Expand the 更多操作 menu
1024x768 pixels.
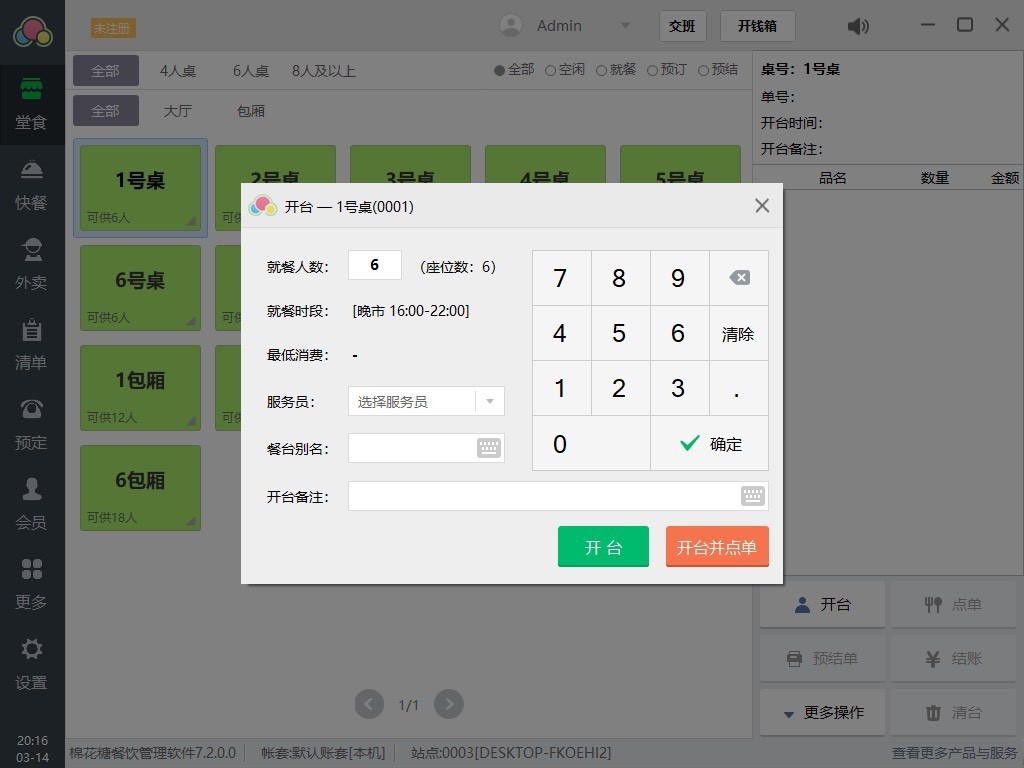point(822,713)
